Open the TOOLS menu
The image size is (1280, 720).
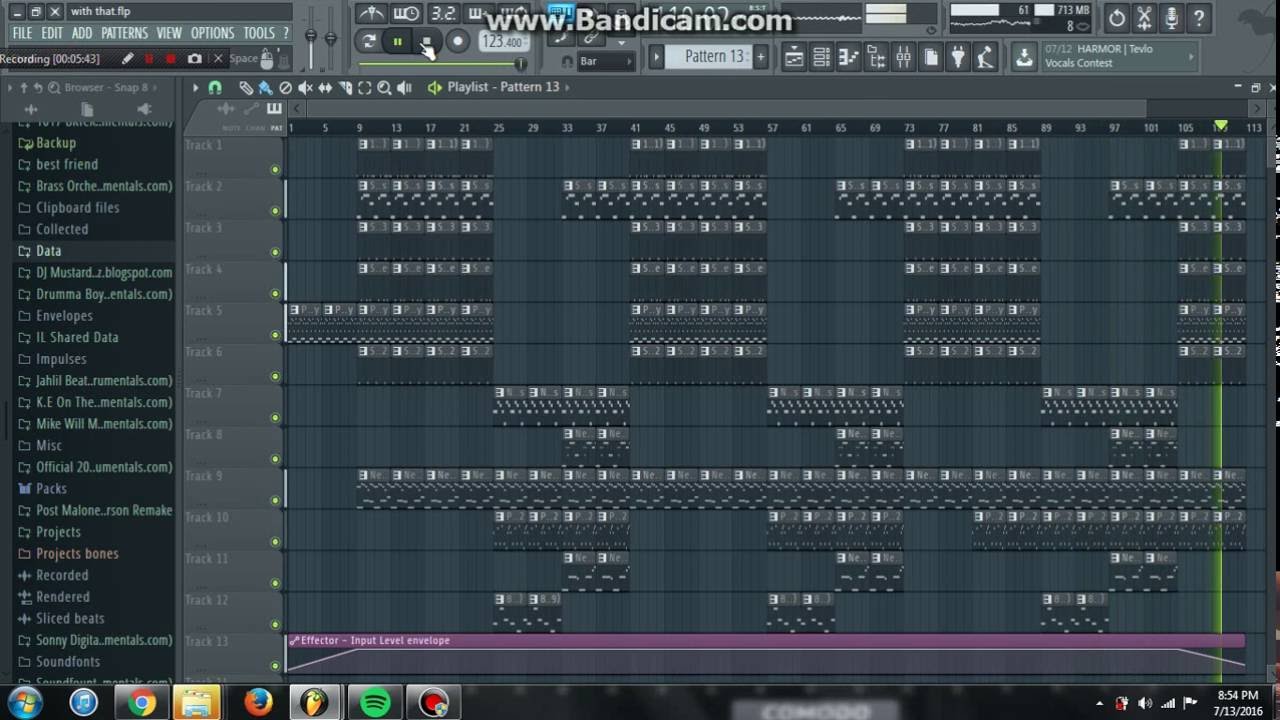click(x=259, y=33)
